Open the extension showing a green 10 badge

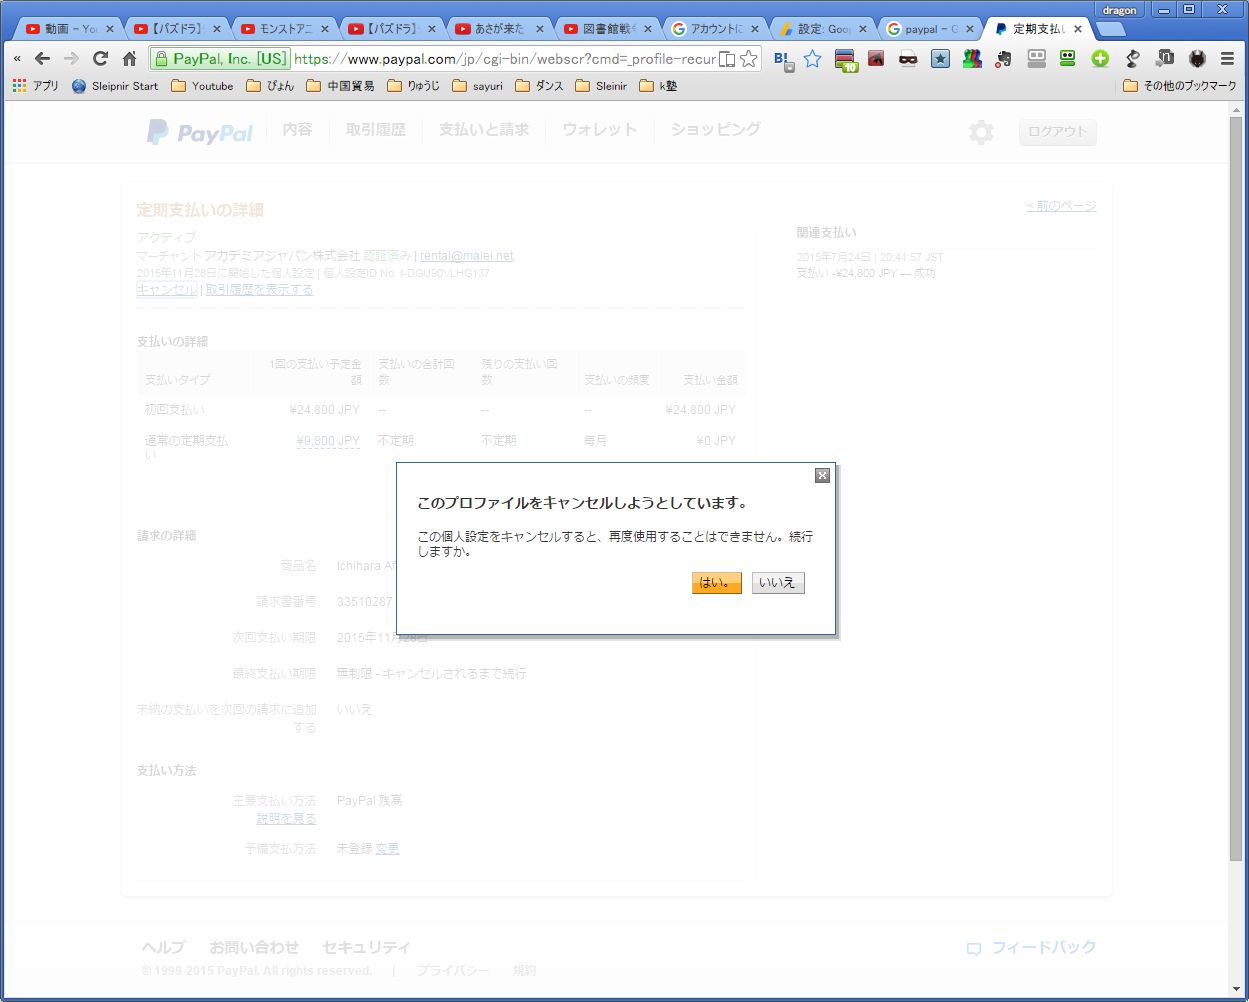tap(846, 60)
